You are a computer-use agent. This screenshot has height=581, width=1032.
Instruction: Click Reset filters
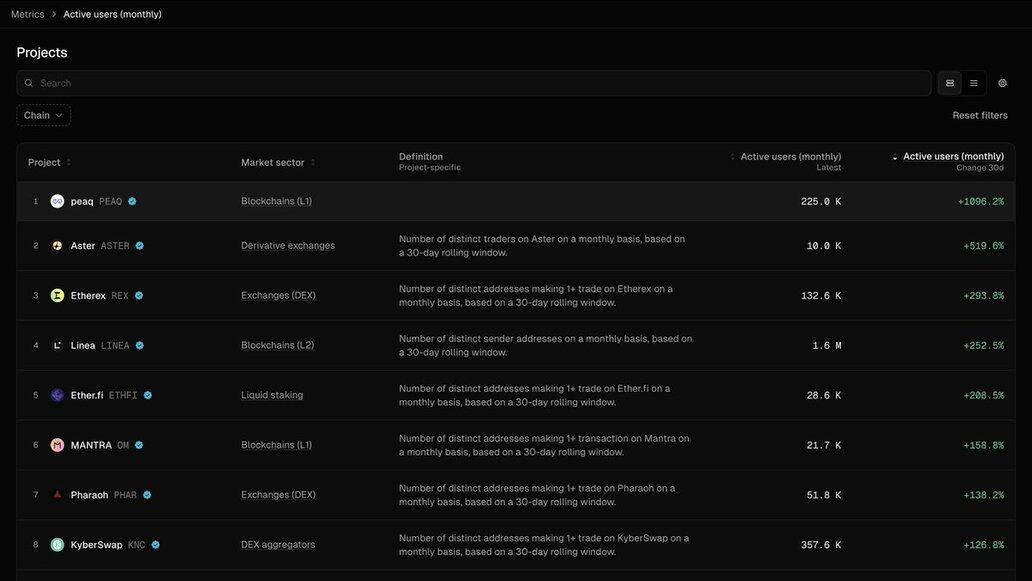point(979,115)
